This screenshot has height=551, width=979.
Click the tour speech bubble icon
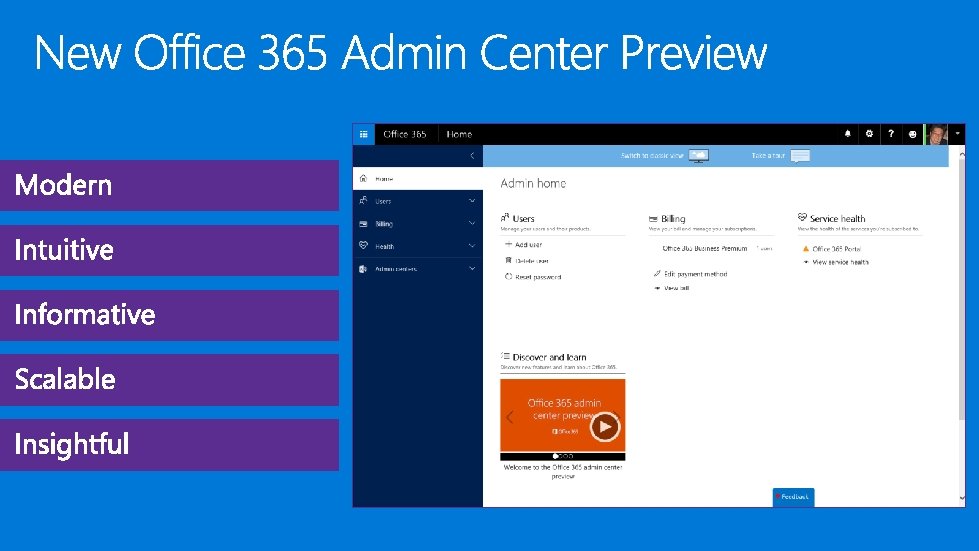pos(800,155)
